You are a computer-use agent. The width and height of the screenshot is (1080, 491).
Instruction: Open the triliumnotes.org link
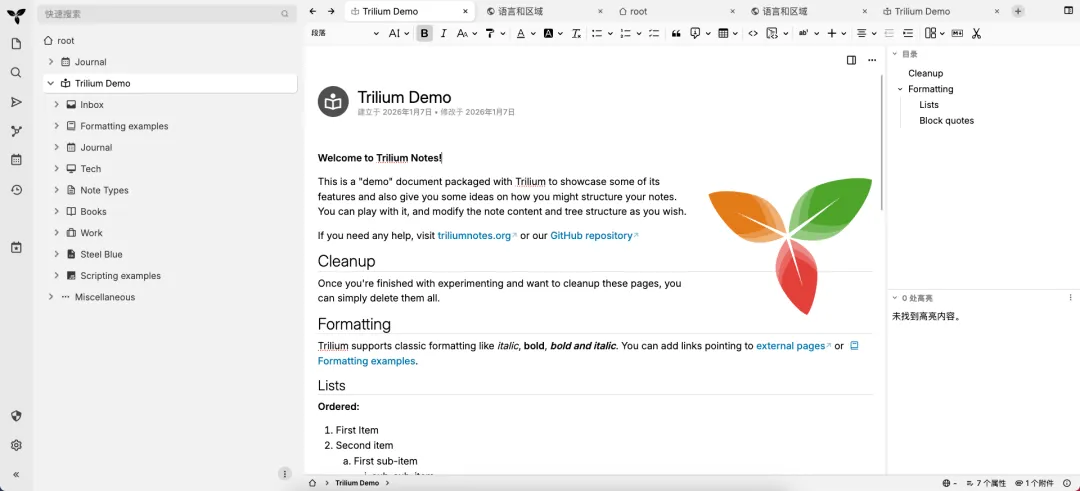tap(476, 236)
